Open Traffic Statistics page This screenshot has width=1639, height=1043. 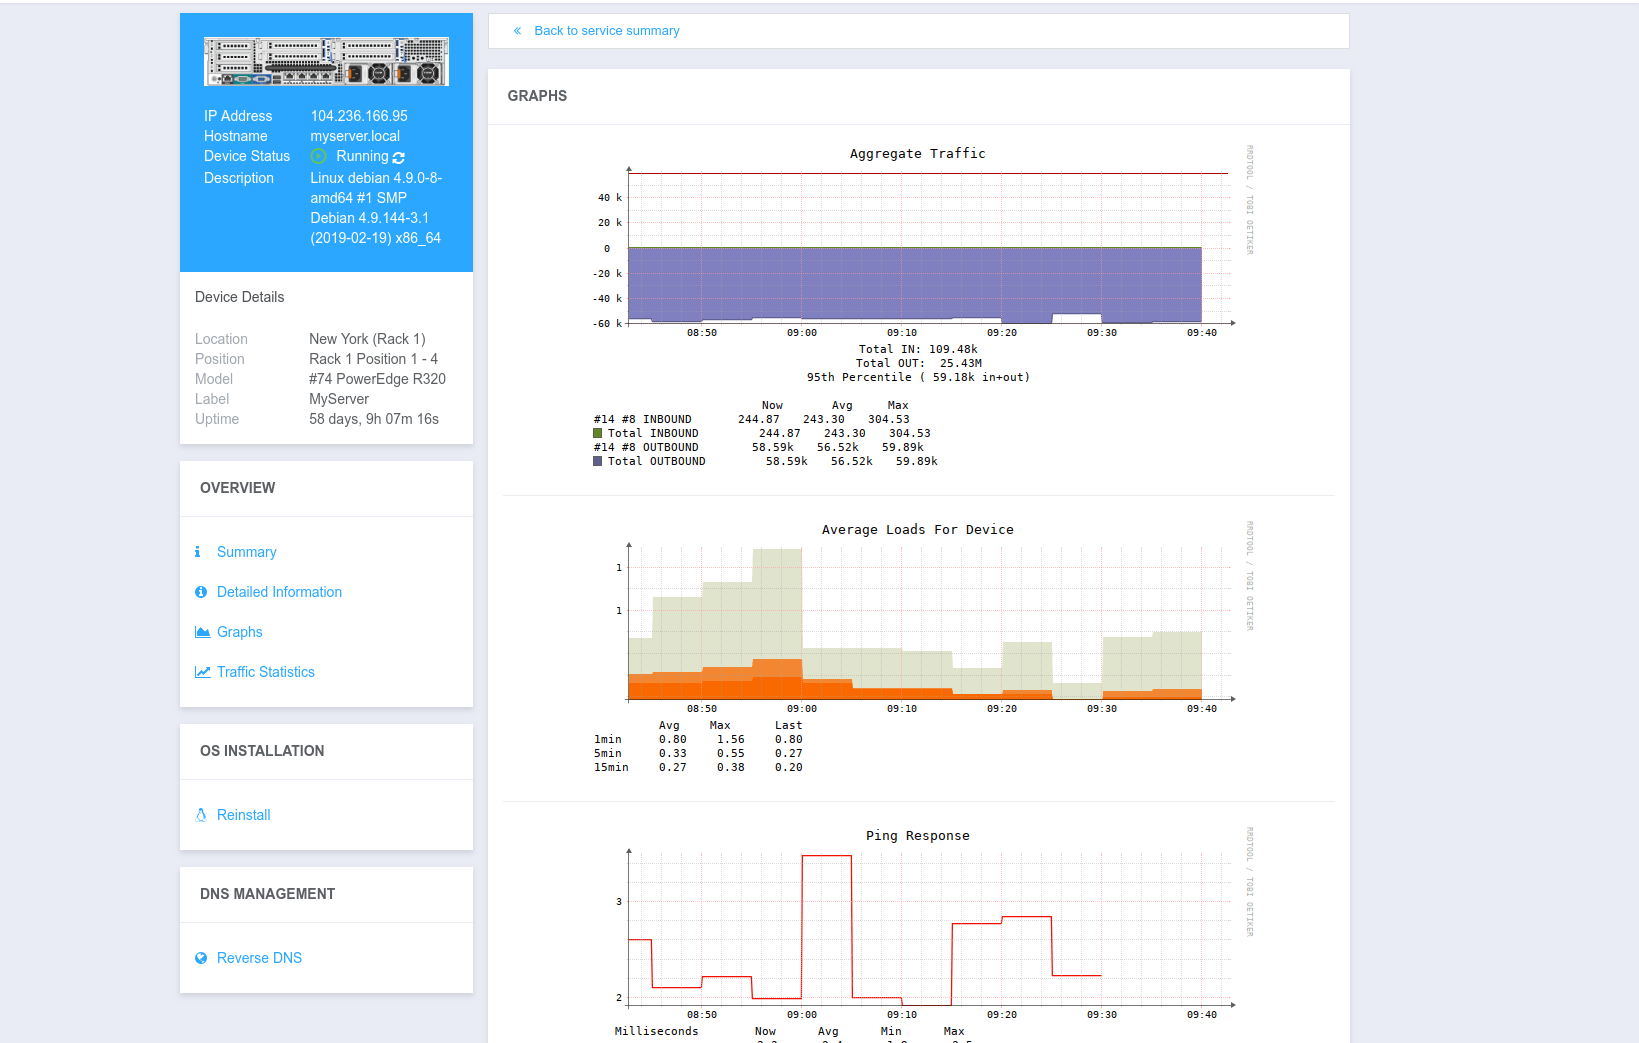click(x=265, y=672)
